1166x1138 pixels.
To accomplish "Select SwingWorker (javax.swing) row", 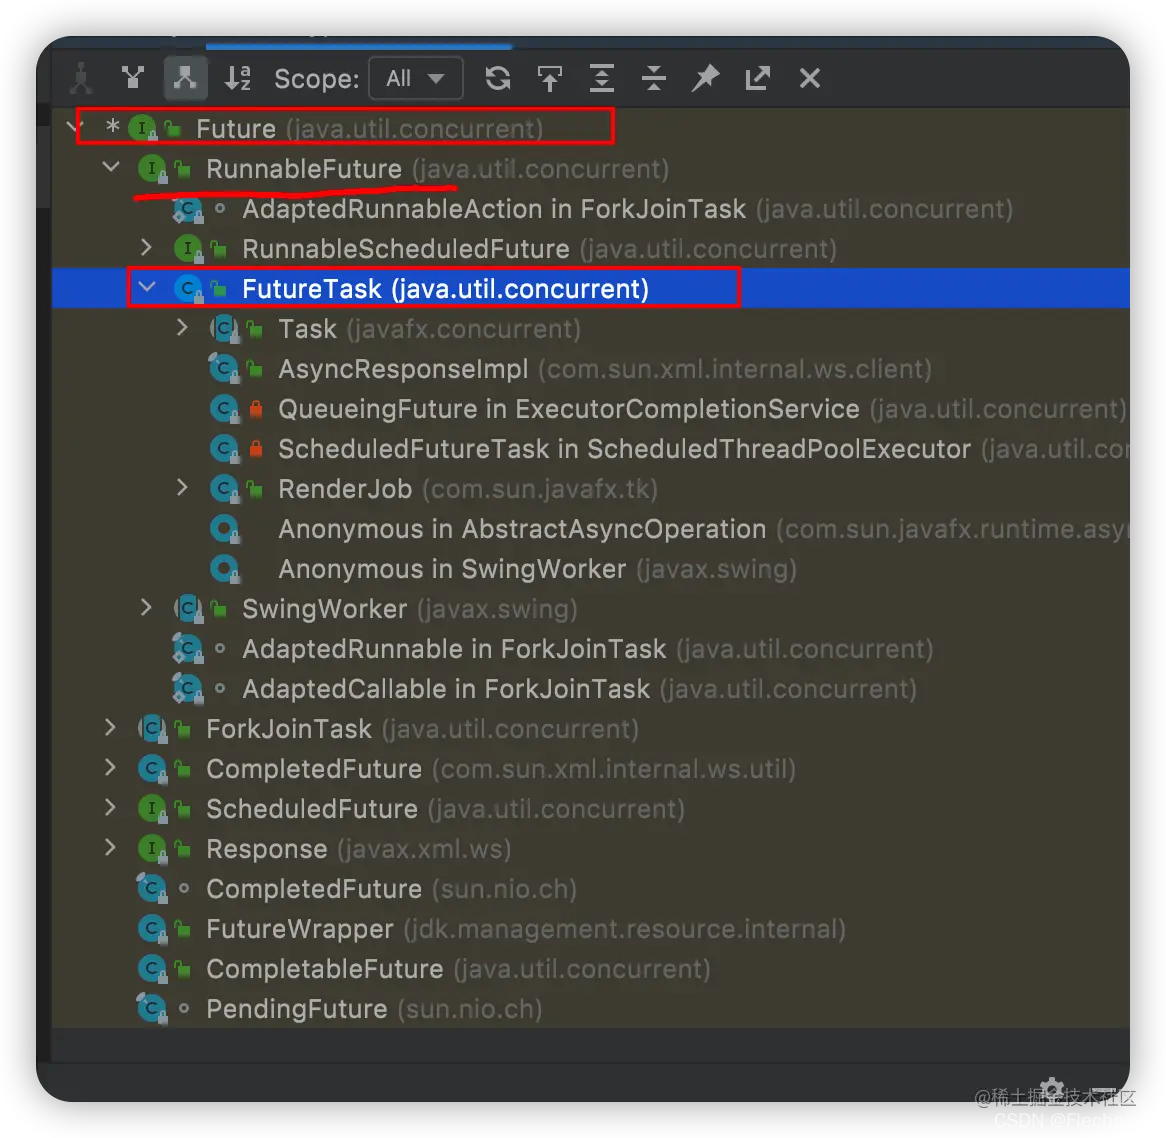I will pyautogui.click(x=590, y=609).
